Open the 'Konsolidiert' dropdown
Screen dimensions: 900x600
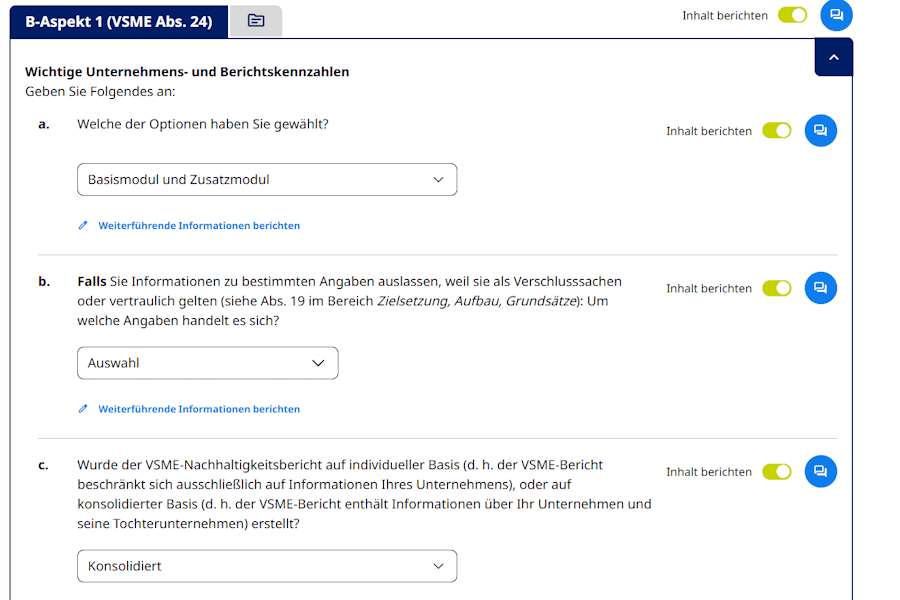[x=267, y=566]
